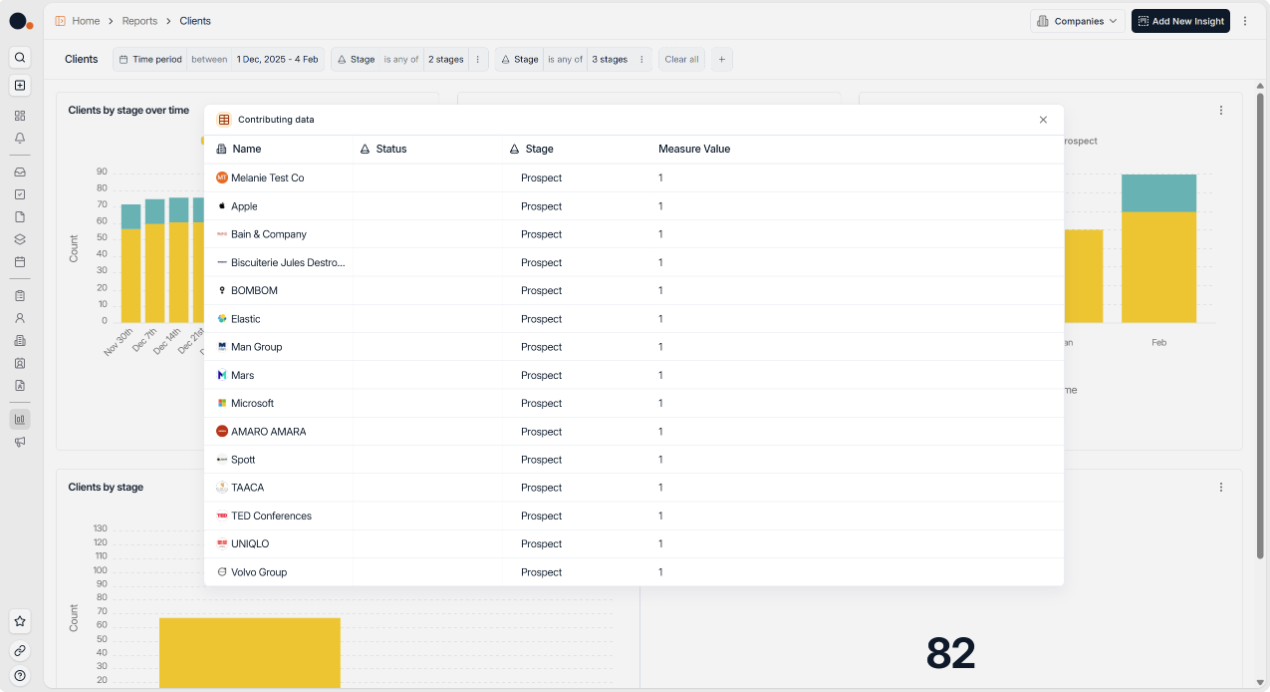Sort by the Stage column header
Viewport: 1270px width, 692px height.
coord(539,149)
